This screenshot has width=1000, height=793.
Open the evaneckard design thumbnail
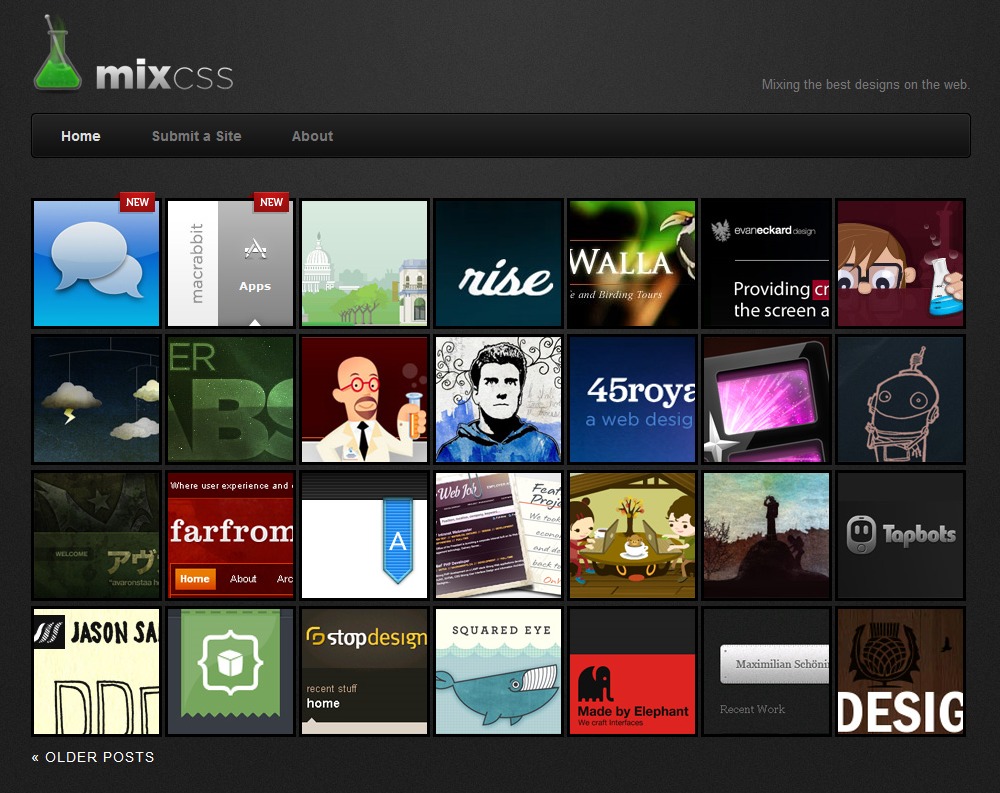click(766, 263)
